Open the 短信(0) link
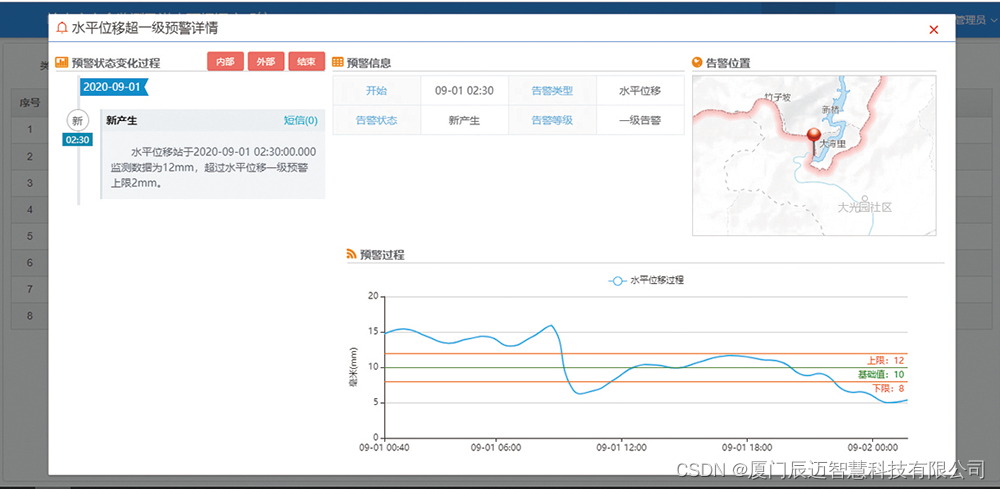1000x489 pixels. (x=300, y=120)
